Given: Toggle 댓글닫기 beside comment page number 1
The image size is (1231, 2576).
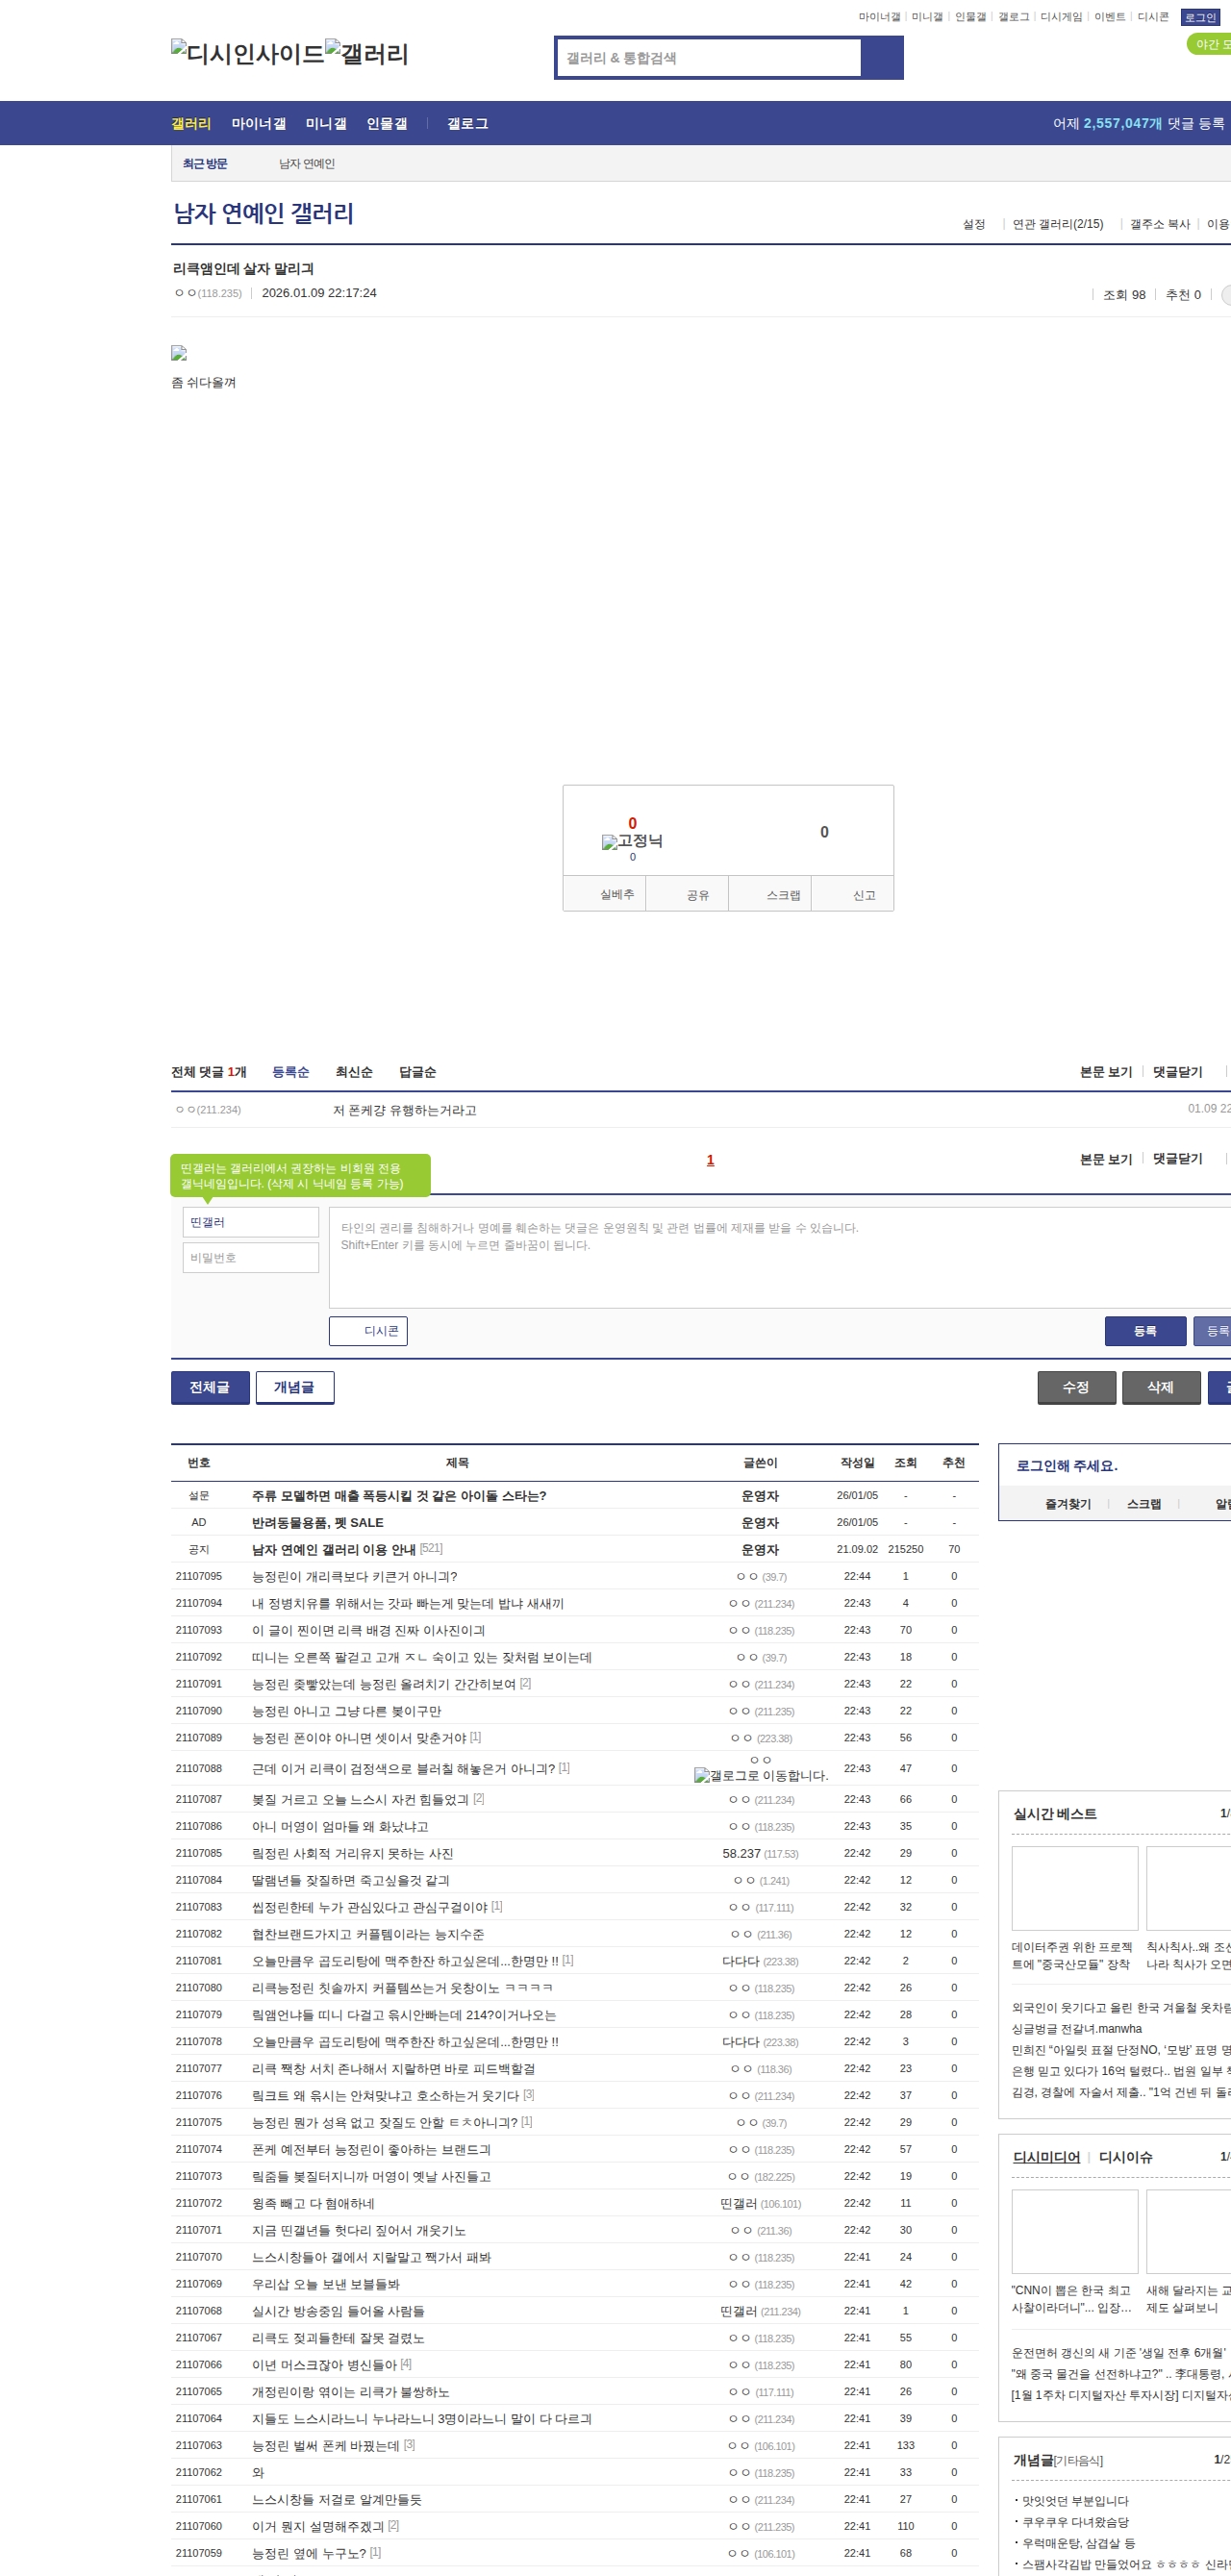Looking at the screenshot, I should 1177,1159.
